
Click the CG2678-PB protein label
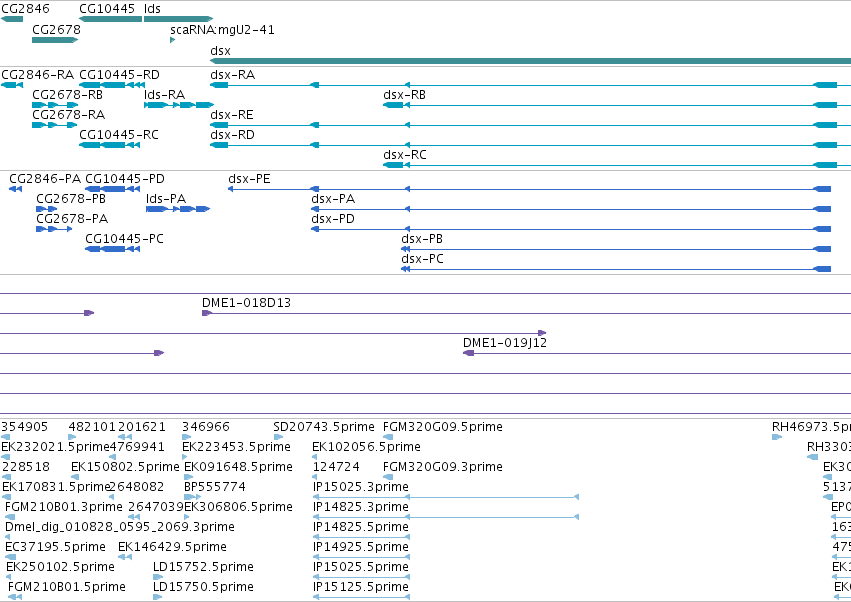[71, 199]
